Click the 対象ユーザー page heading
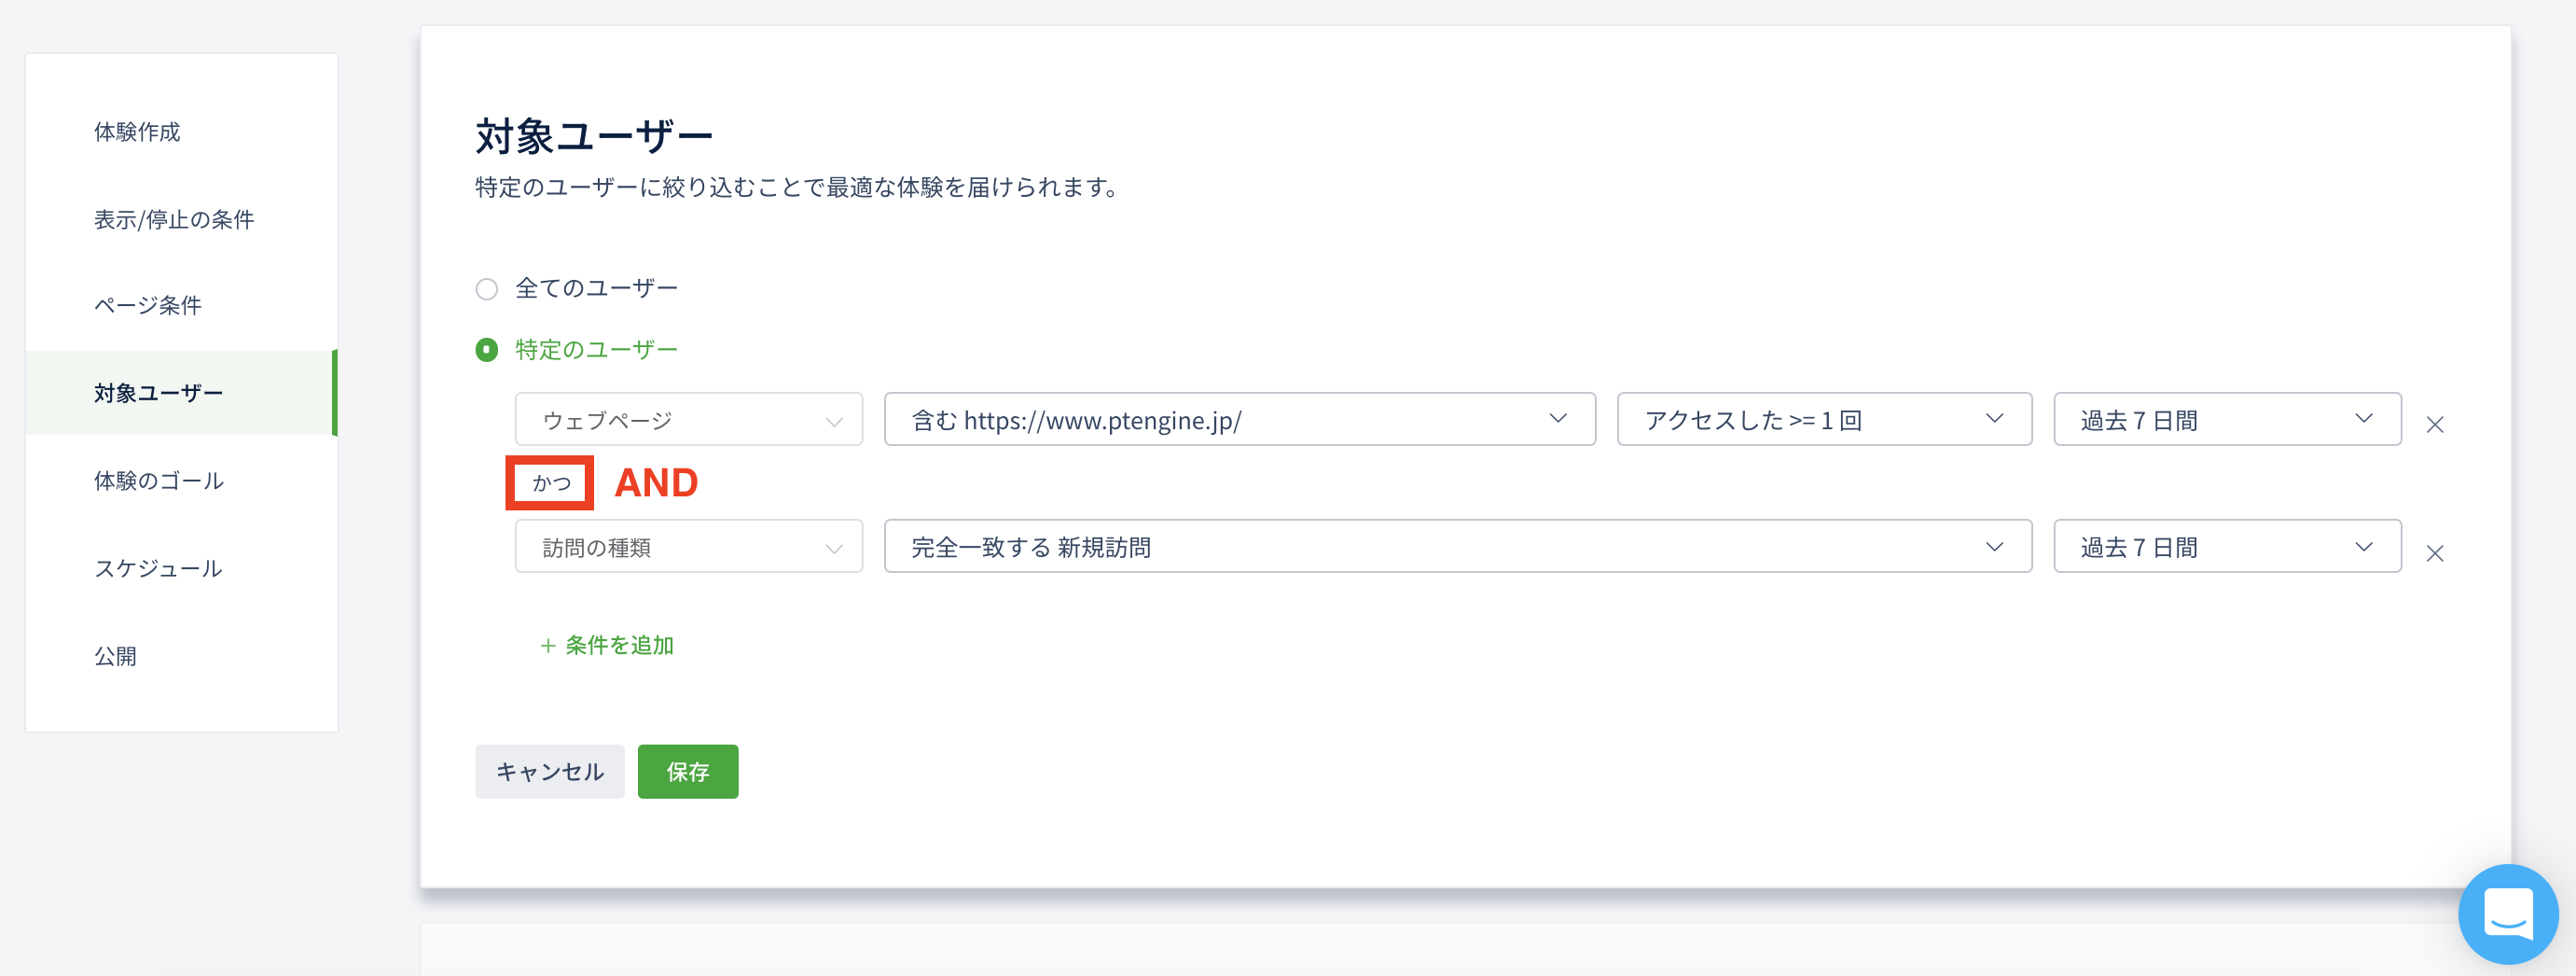Screen dimensions: 2576x976 (594, 136)
